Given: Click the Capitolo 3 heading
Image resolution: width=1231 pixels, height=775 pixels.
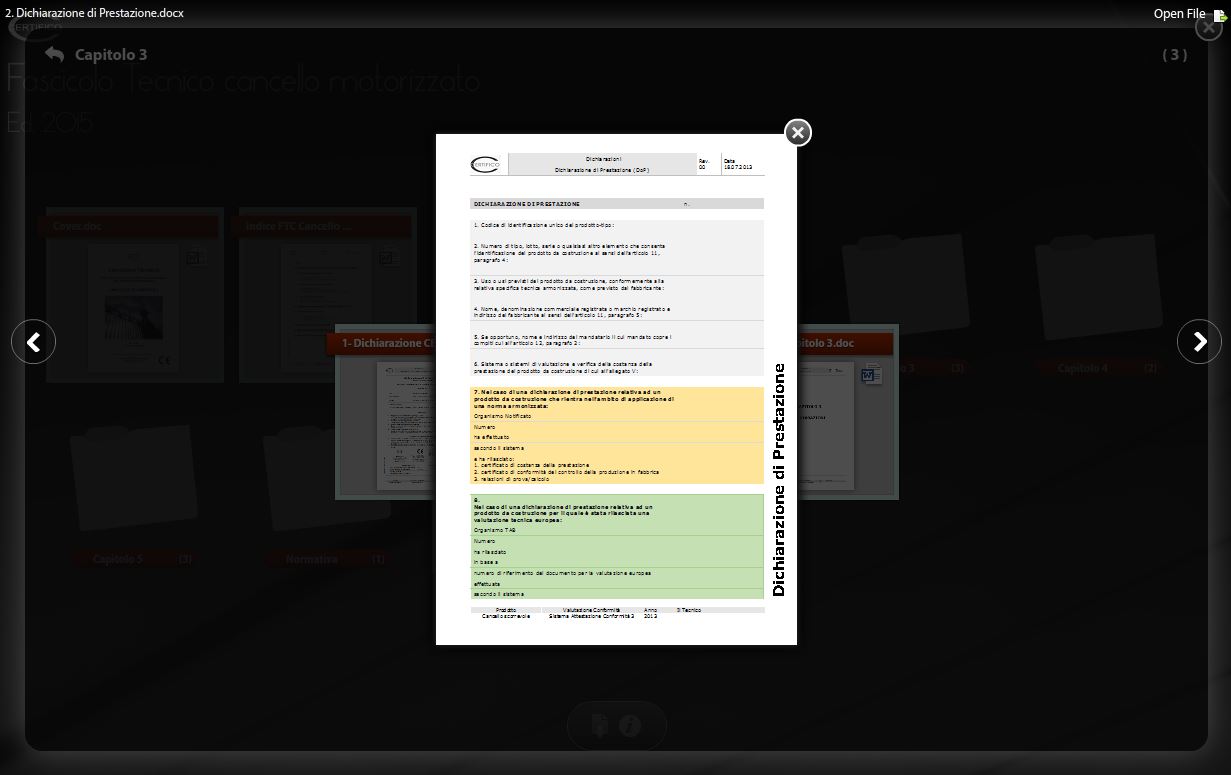Looking at the screenshot, I should (111, 55).
